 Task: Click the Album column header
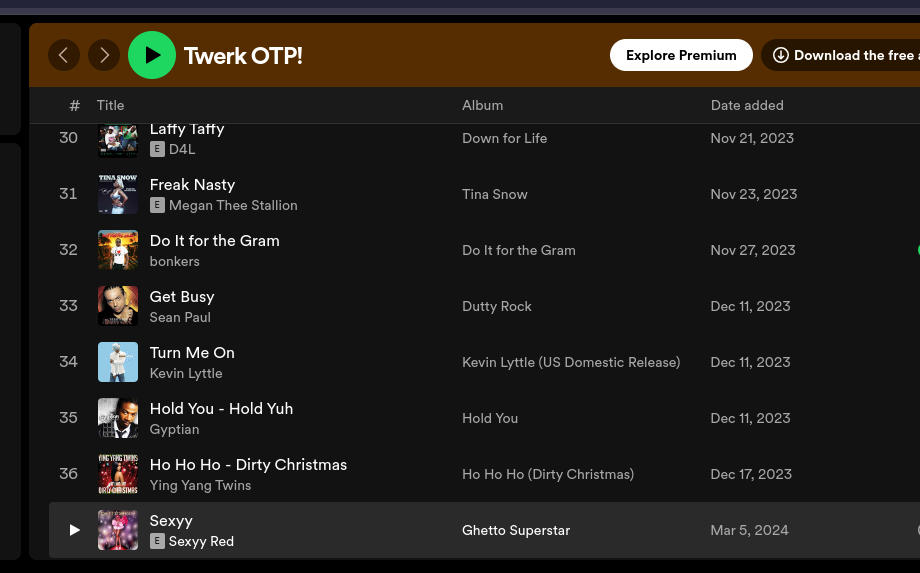482,105
